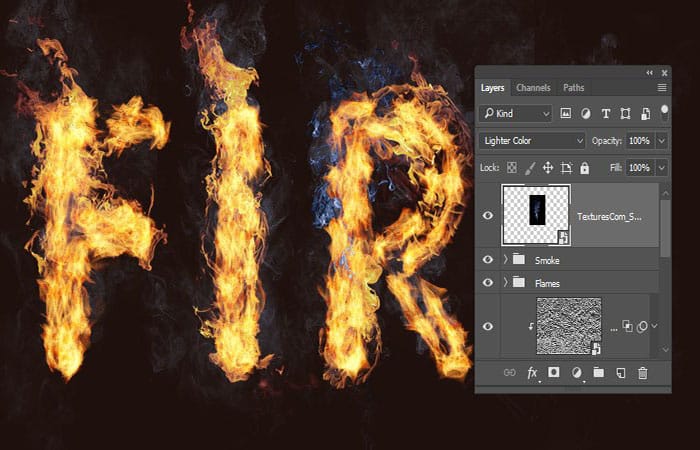This screenshot has height=450, width=700.
Task: Switch to the Paths tab
Action: [x=574, y=88]
